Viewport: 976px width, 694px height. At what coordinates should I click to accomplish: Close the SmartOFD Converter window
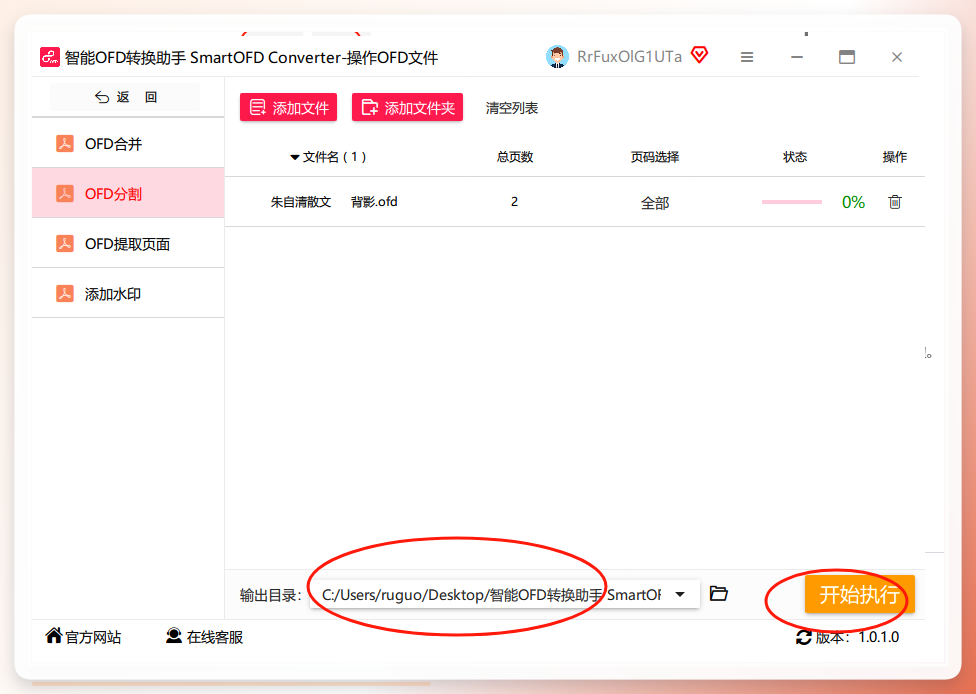point(897,57)
